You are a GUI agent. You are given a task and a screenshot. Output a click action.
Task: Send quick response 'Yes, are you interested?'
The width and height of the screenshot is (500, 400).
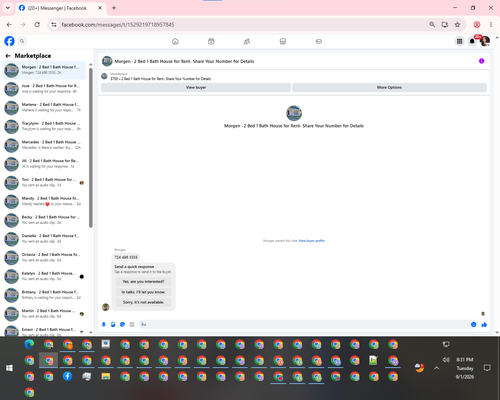coord(143,282)
